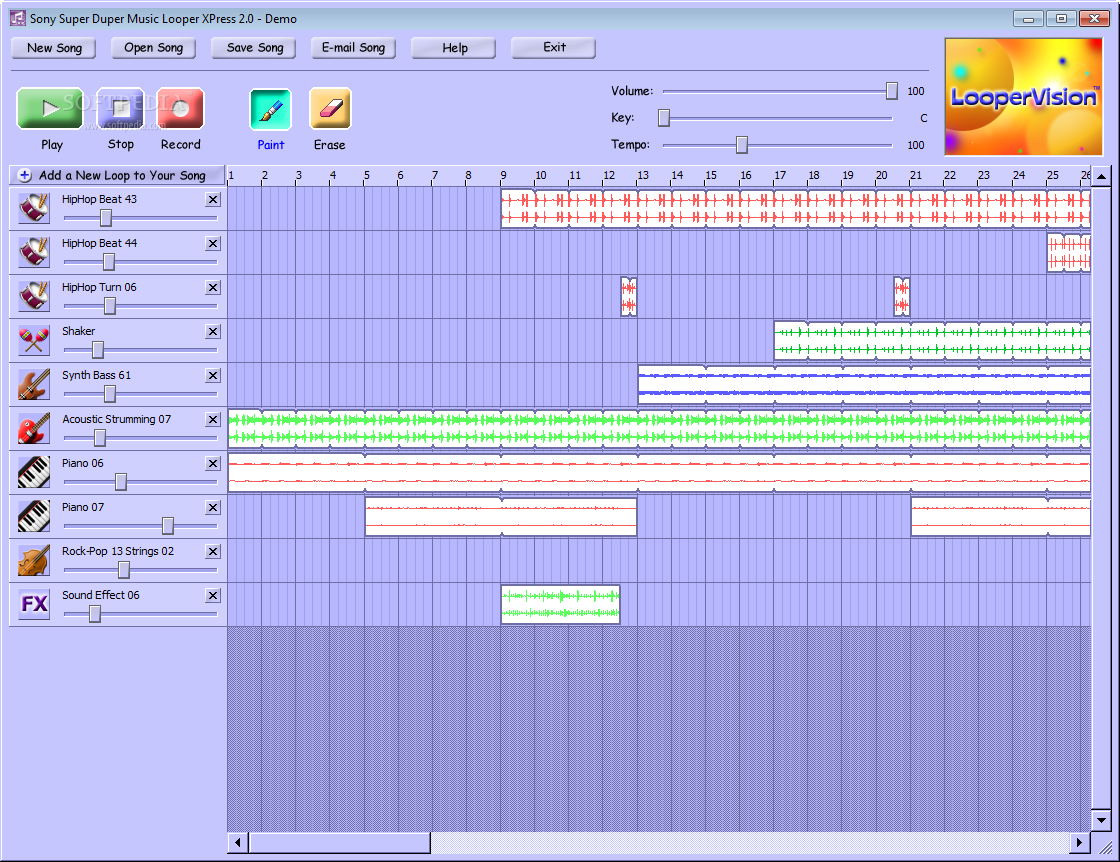Remove the HipHop Beat 43 track
Screen dimensions: 1120x862
[x=213, y=199]
